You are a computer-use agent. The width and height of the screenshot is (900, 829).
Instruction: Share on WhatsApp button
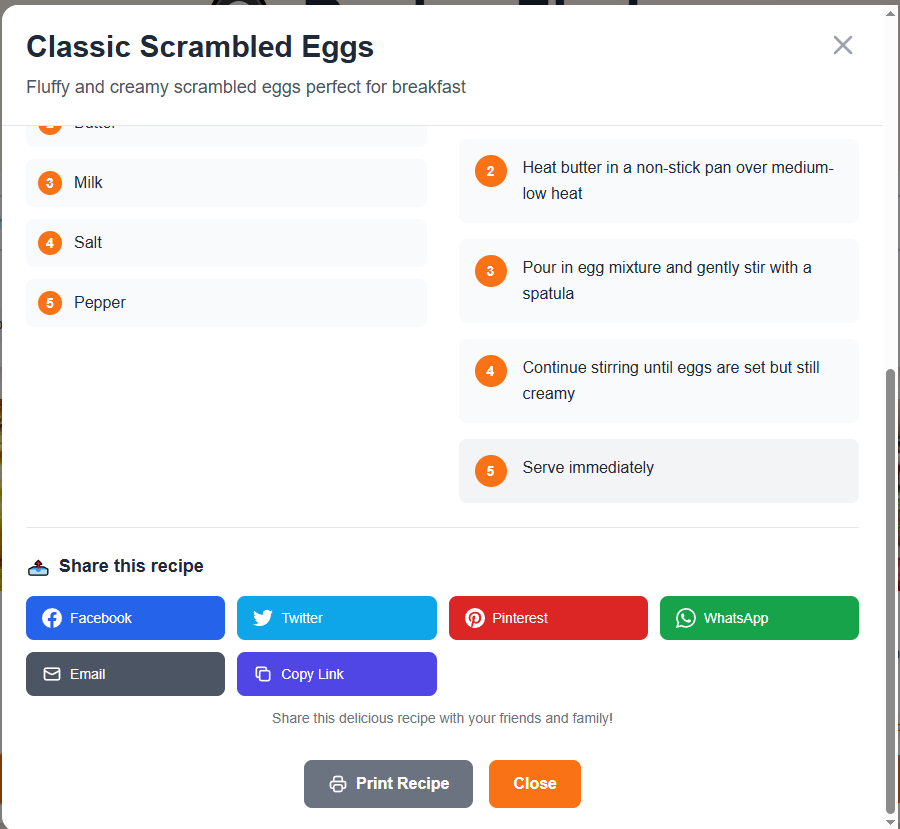(759, 618)
